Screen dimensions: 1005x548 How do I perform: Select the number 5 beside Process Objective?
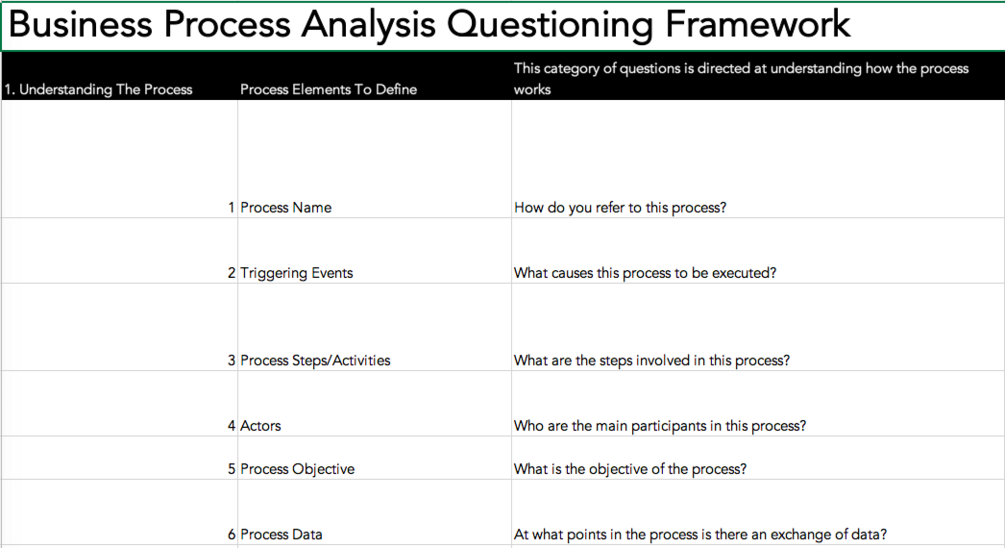(231, 468)
